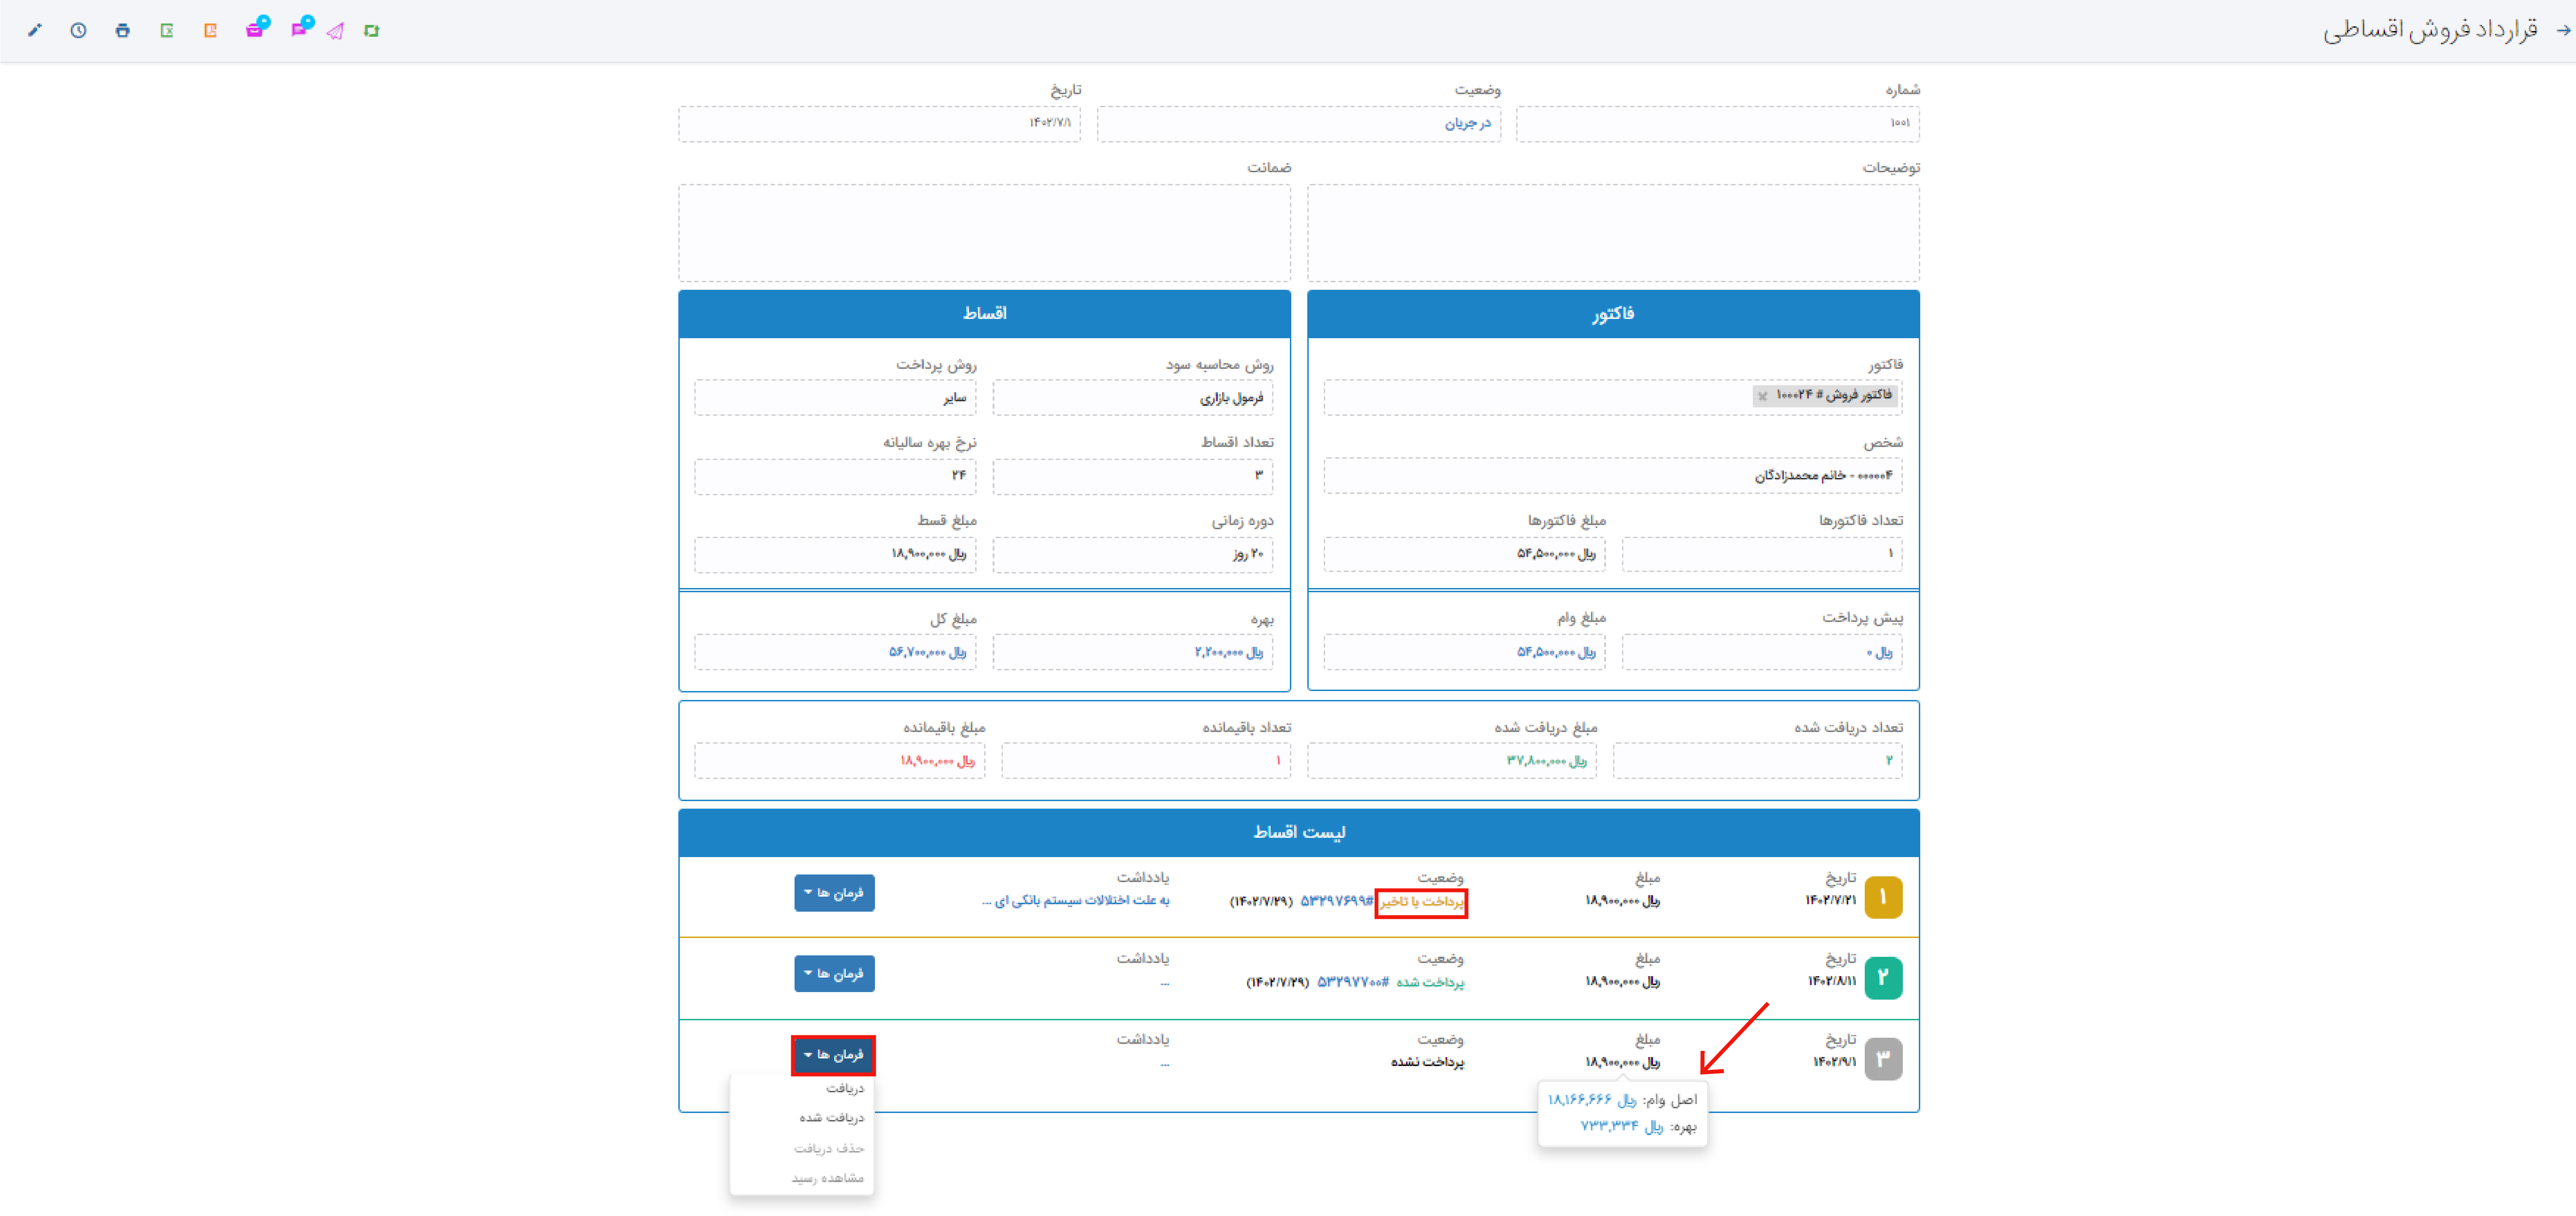This screenshot has height=1216, width=2576.
Task: Open receipt link #5329799 in installment ۱
Action: [x=1336, y=901]
